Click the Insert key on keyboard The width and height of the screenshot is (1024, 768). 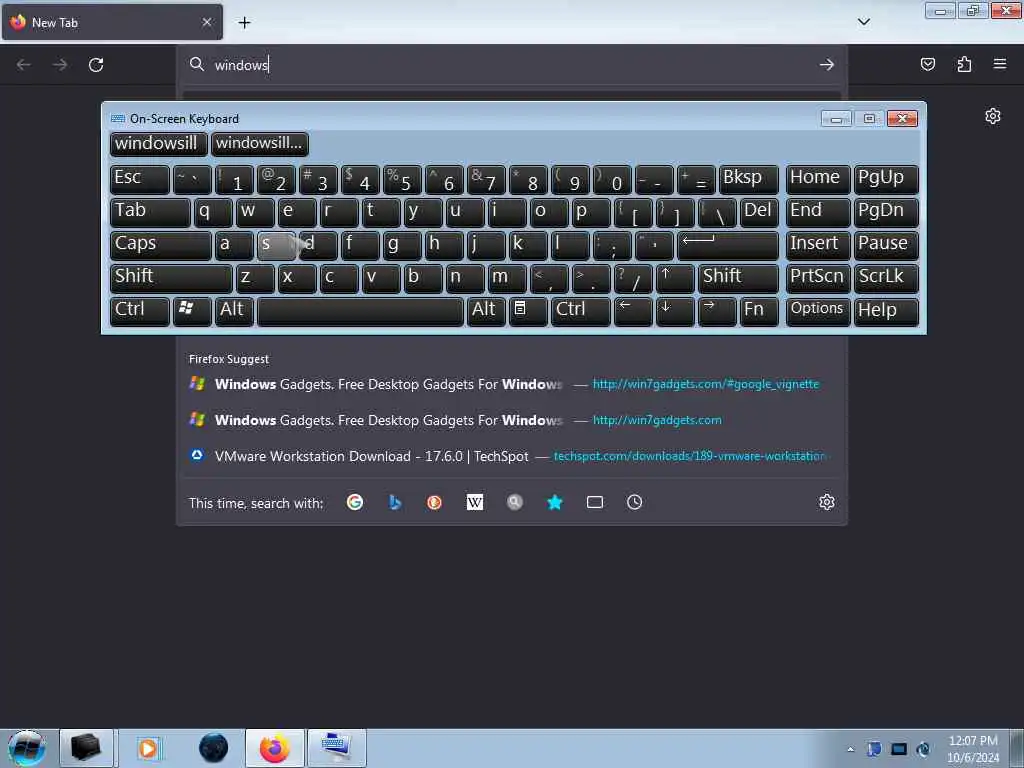coord(818,246)
